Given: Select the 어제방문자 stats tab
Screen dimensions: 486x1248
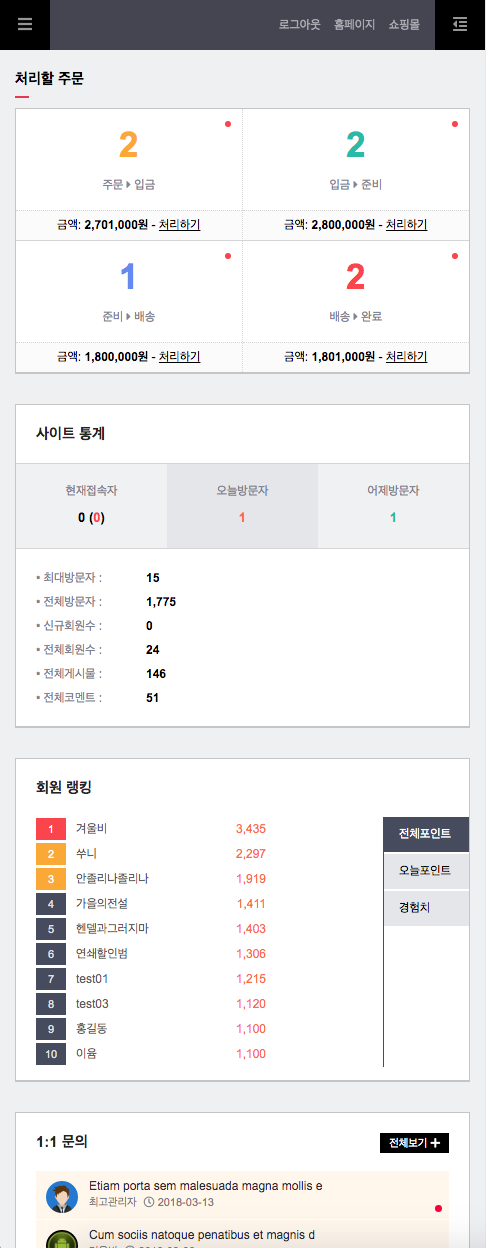Looking at the screenshot, I should [x=393, y=506].
